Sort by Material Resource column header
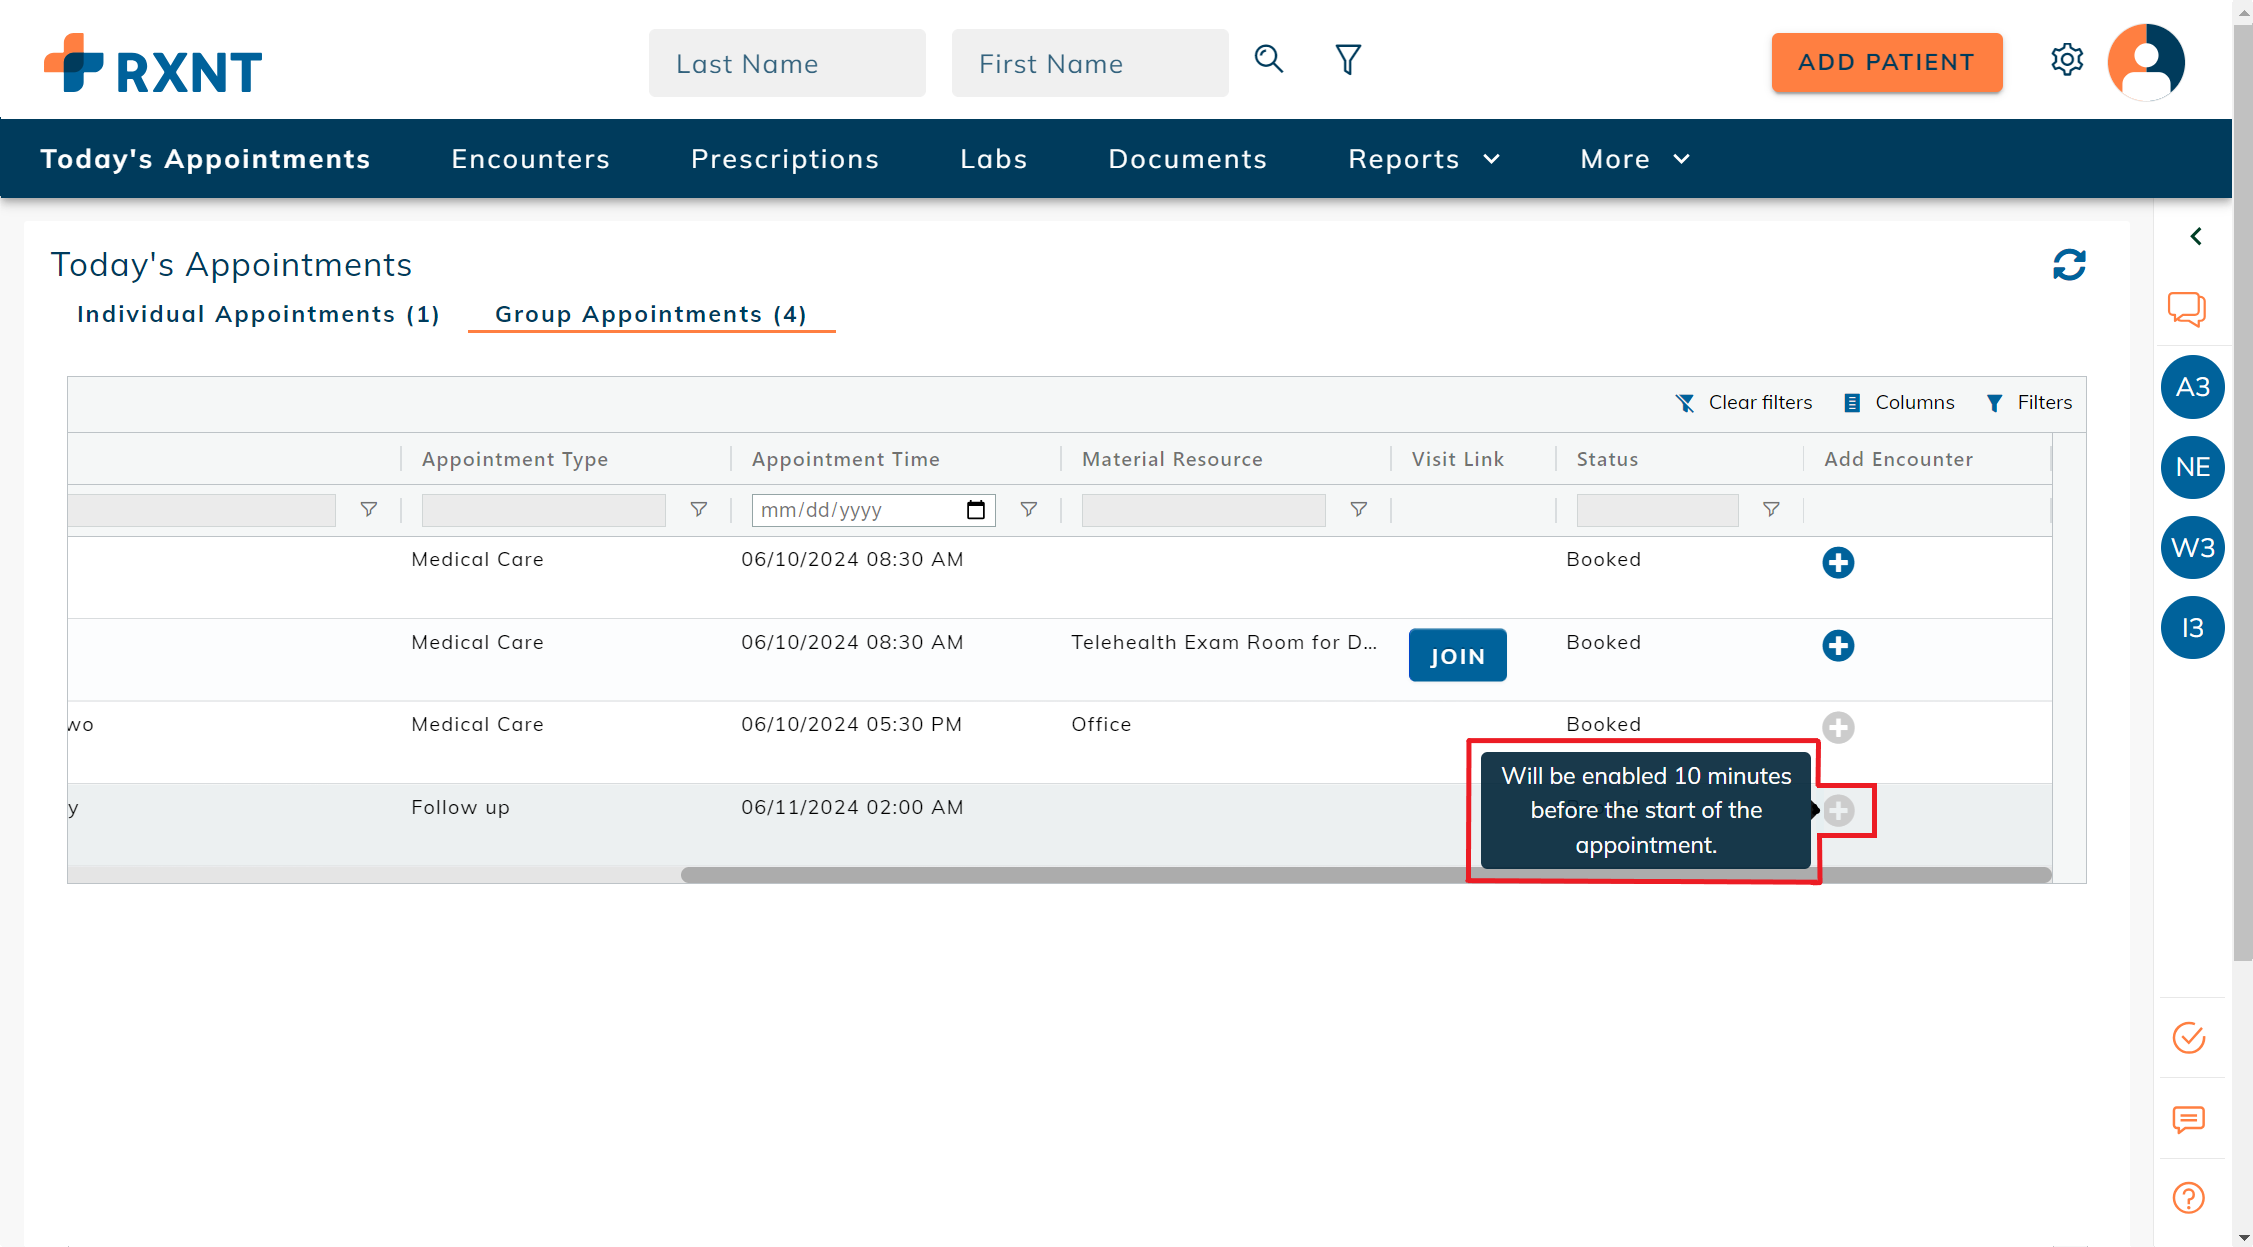 (x=1172, y=459)
